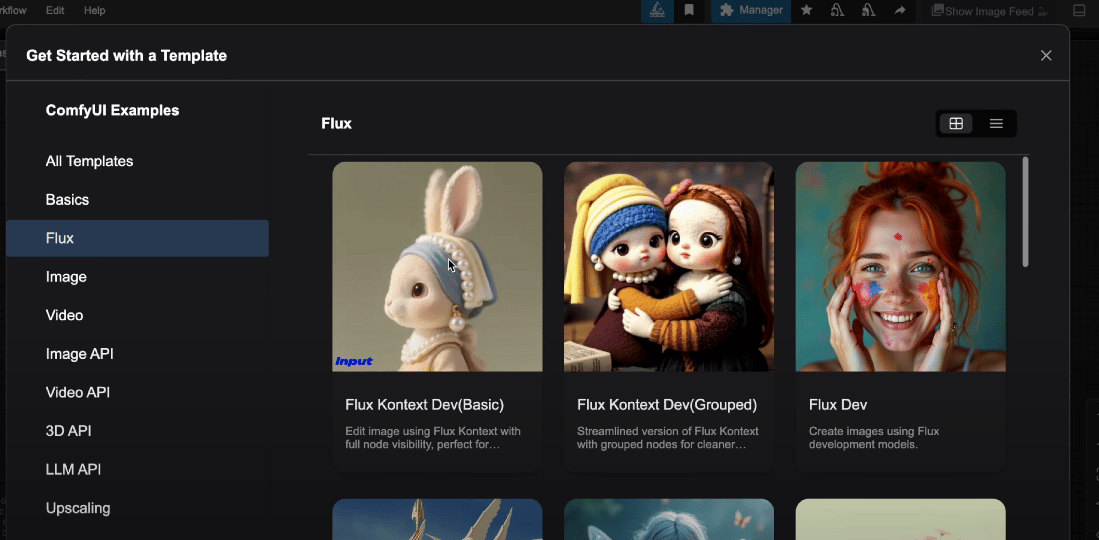Click the bookmark icon in top toolbar

(x=689, y=11)
